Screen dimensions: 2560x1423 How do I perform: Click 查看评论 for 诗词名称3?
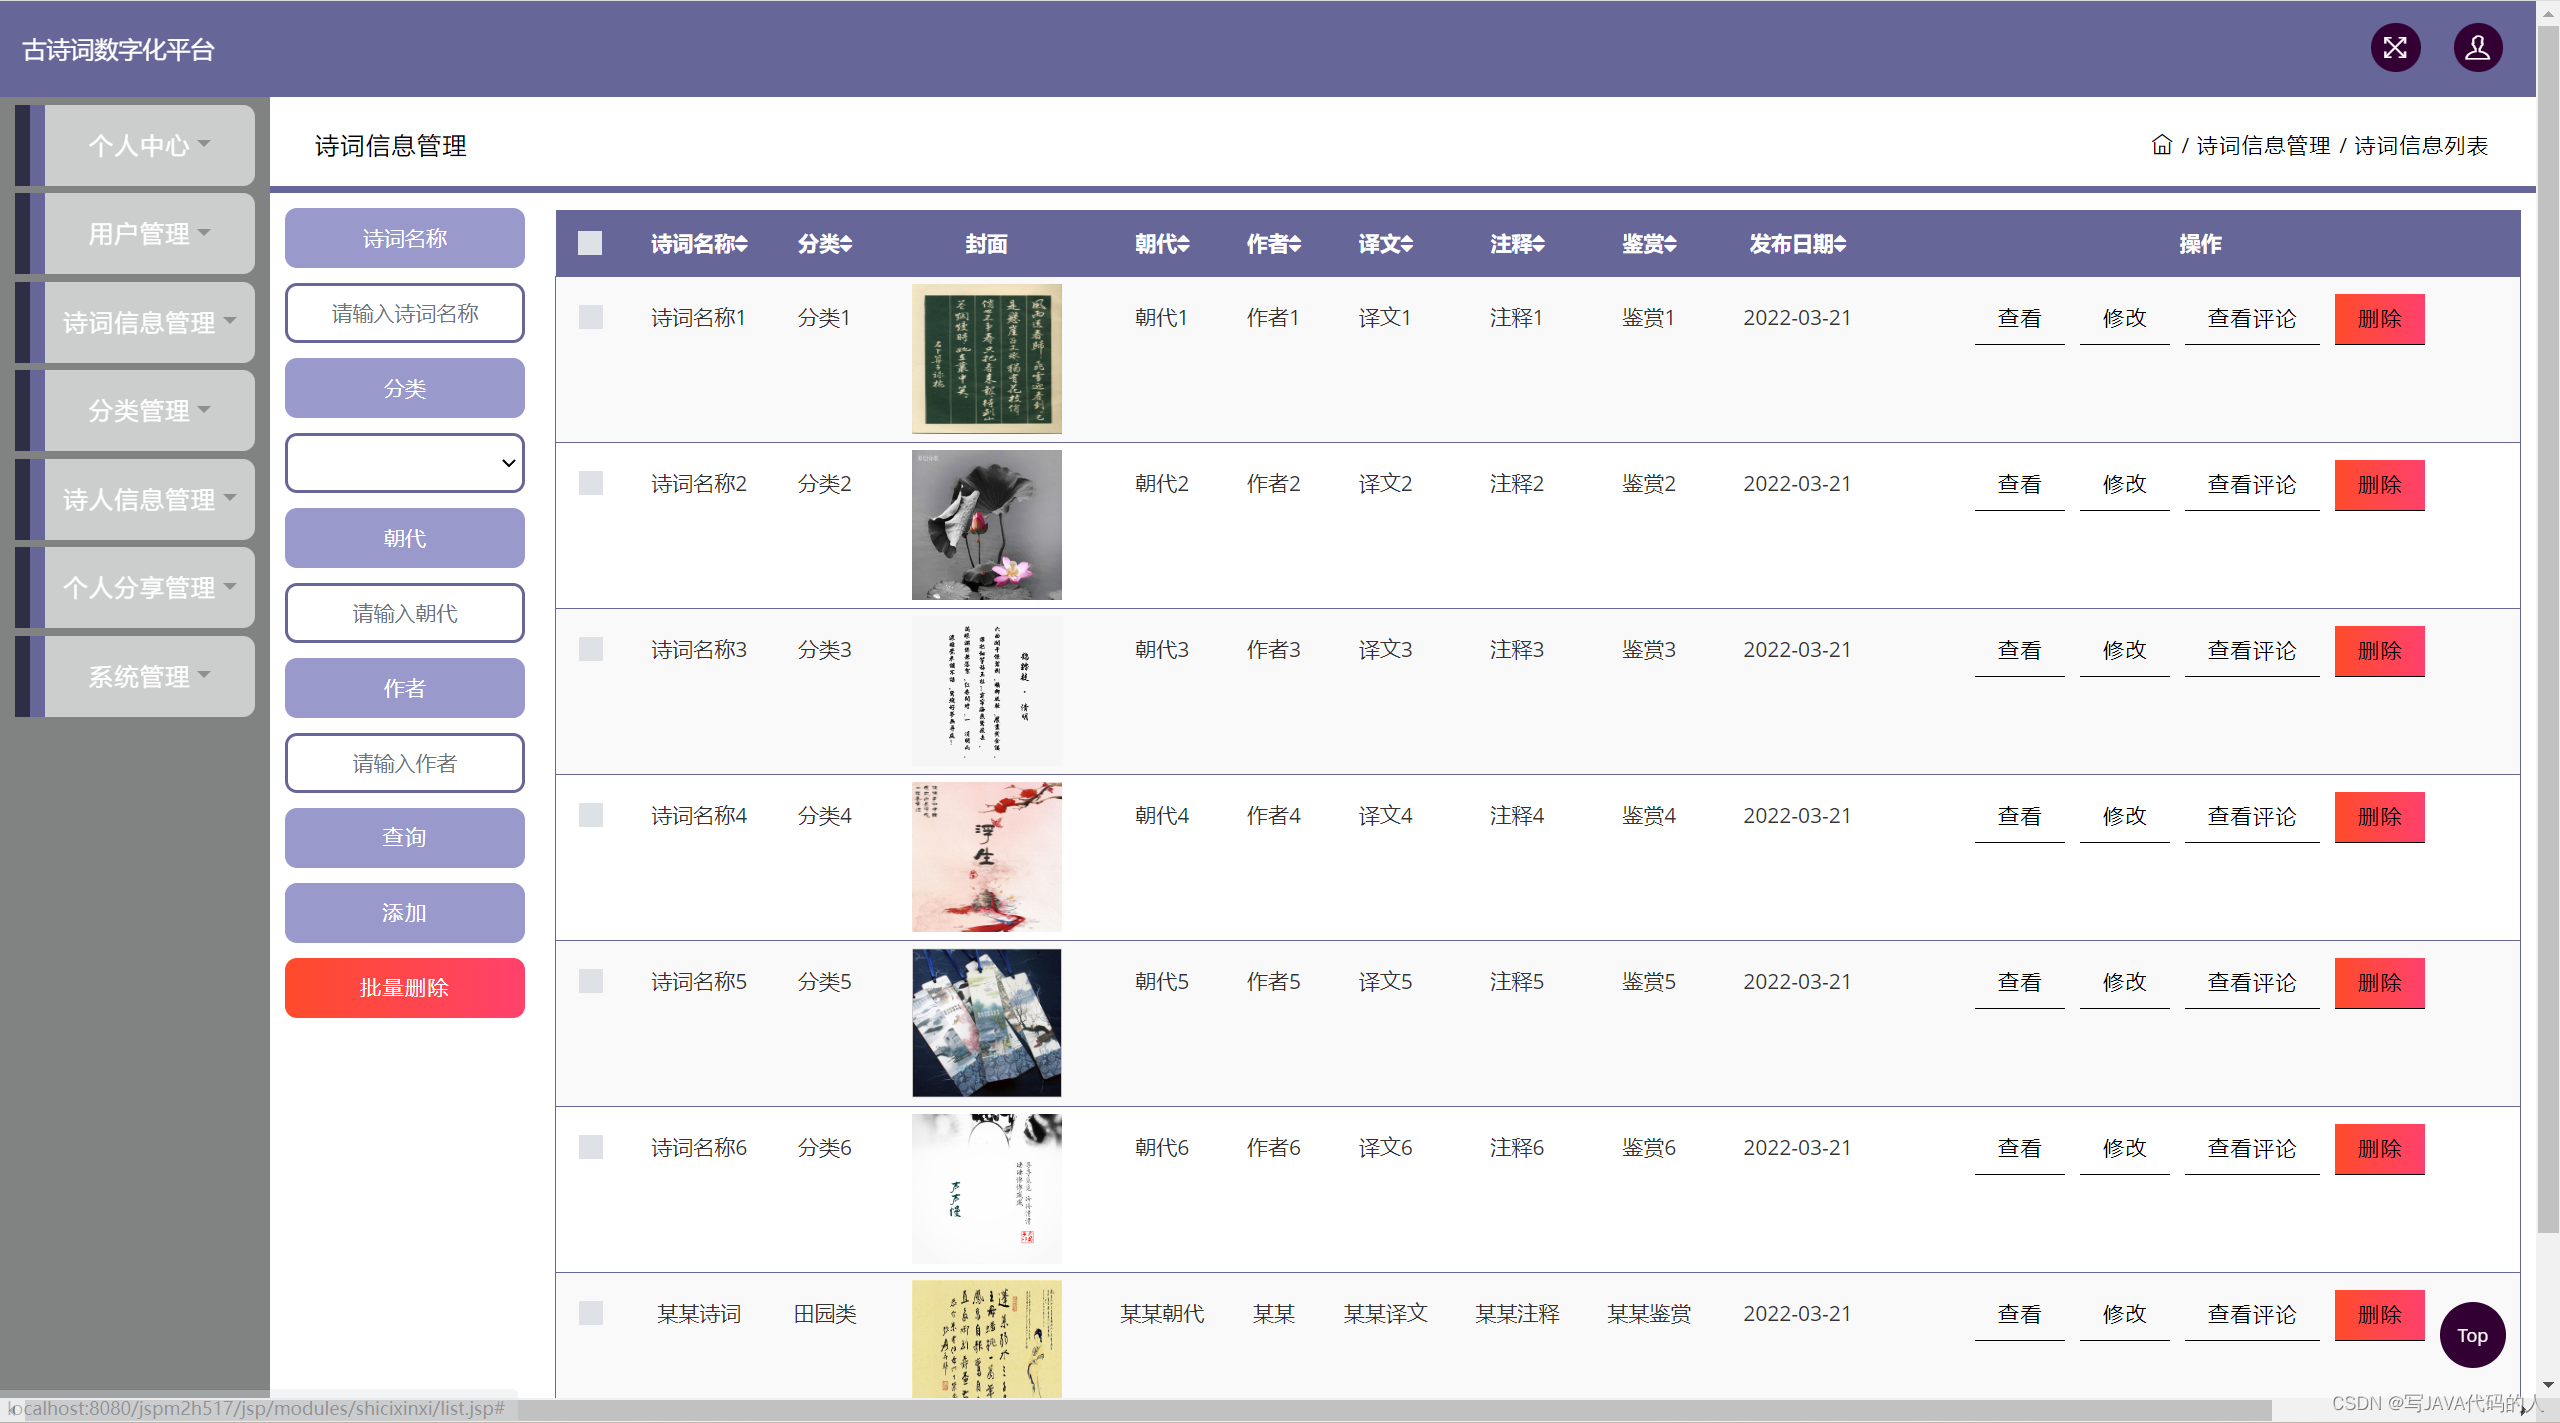coord(2251,651)
